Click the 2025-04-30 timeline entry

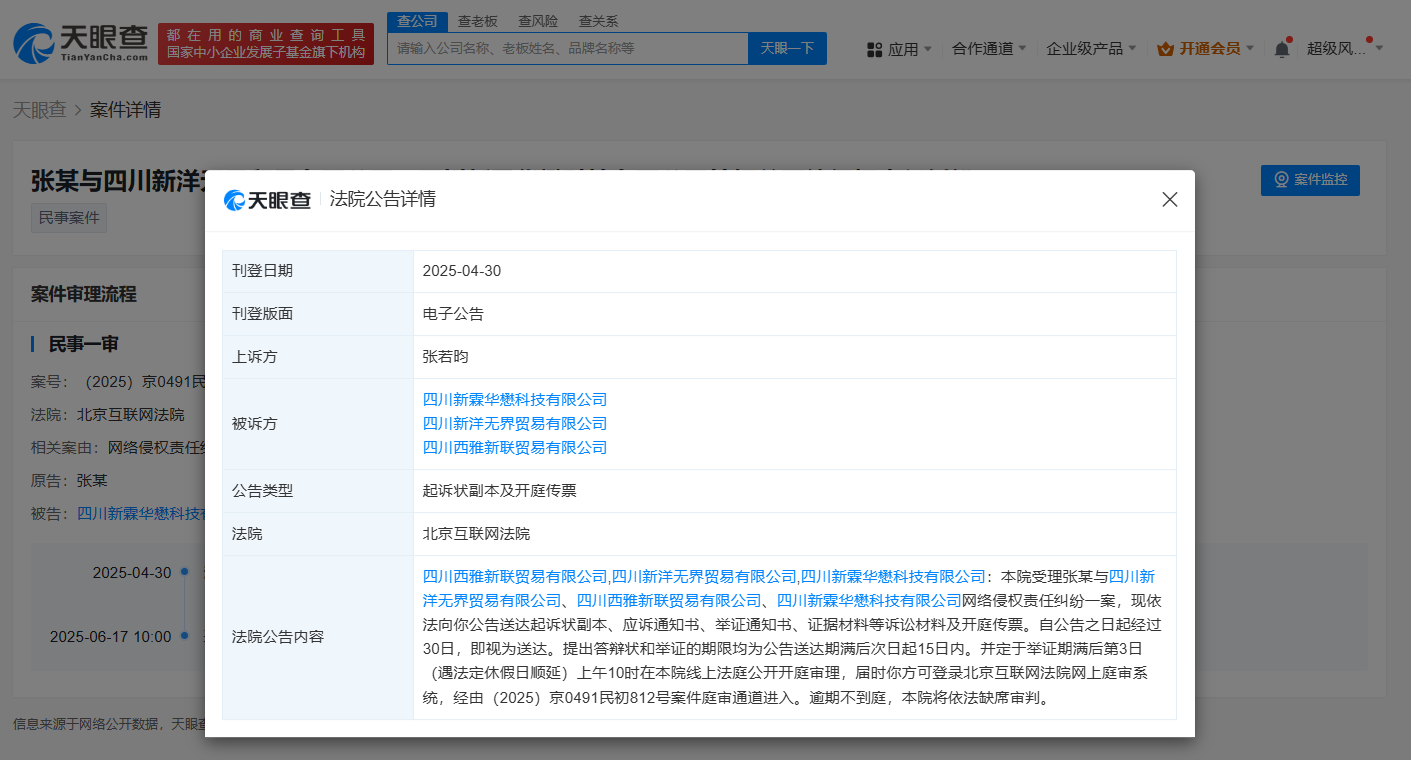tap(132, 573)
